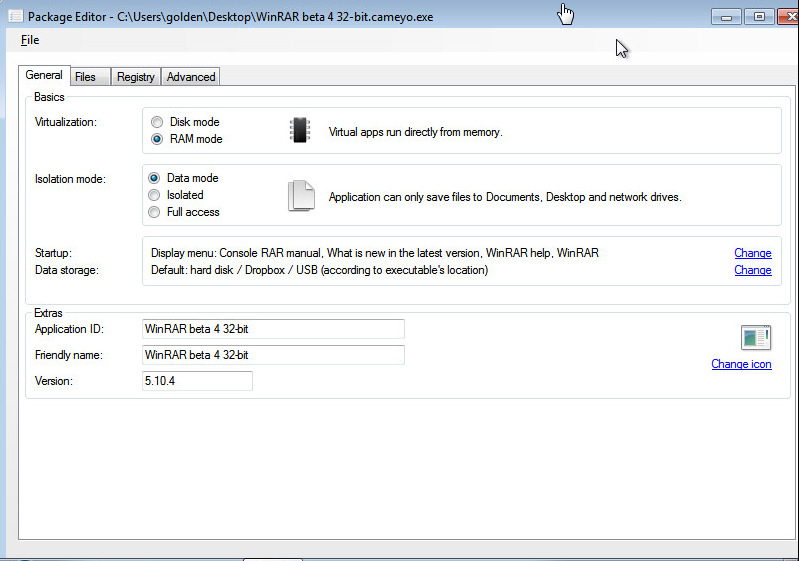Choose Data mode isolation
The width and height of the screenshot is (799, 561).
click(x=183, y=178)
